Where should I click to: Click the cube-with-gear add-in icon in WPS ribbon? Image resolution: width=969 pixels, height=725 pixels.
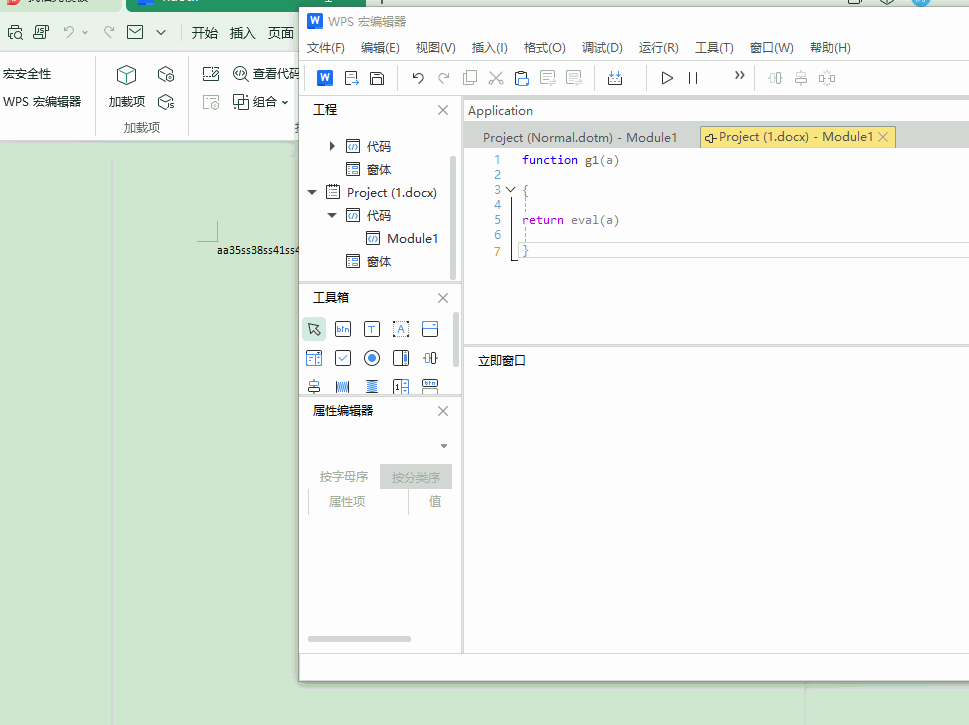tap(166, 74)
